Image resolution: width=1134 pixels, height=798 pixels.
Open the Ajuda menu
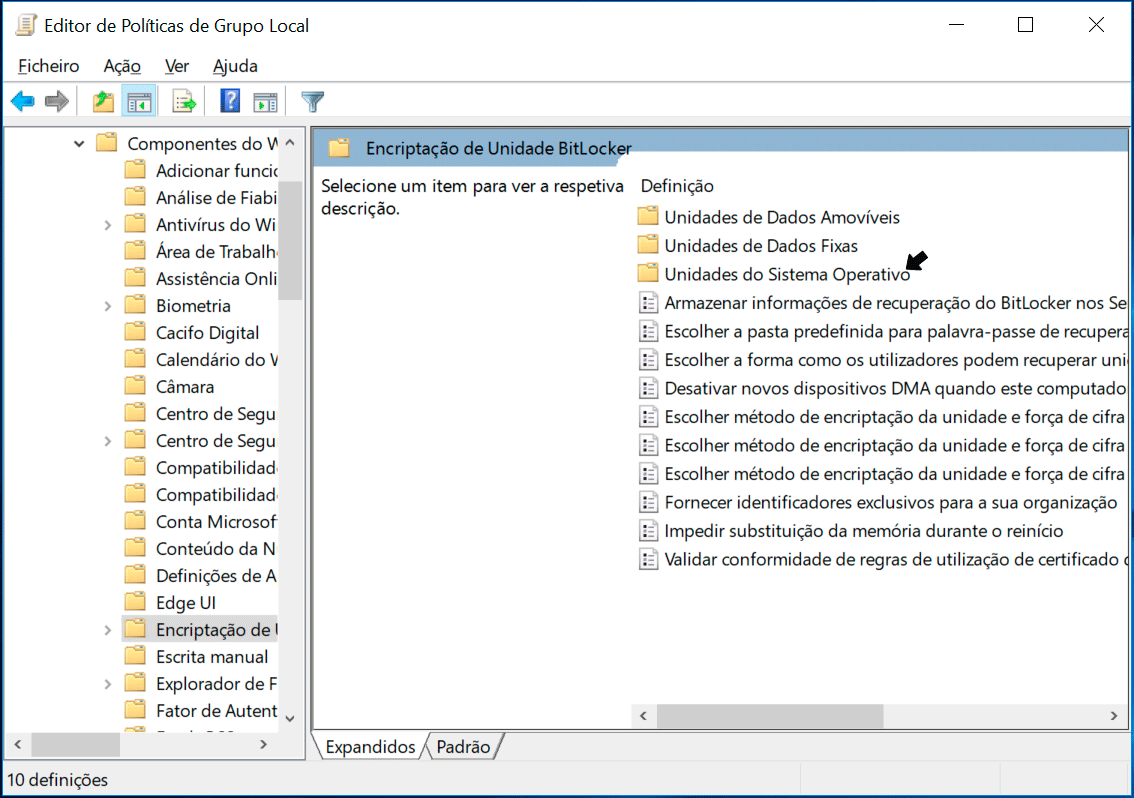(235, 66)
